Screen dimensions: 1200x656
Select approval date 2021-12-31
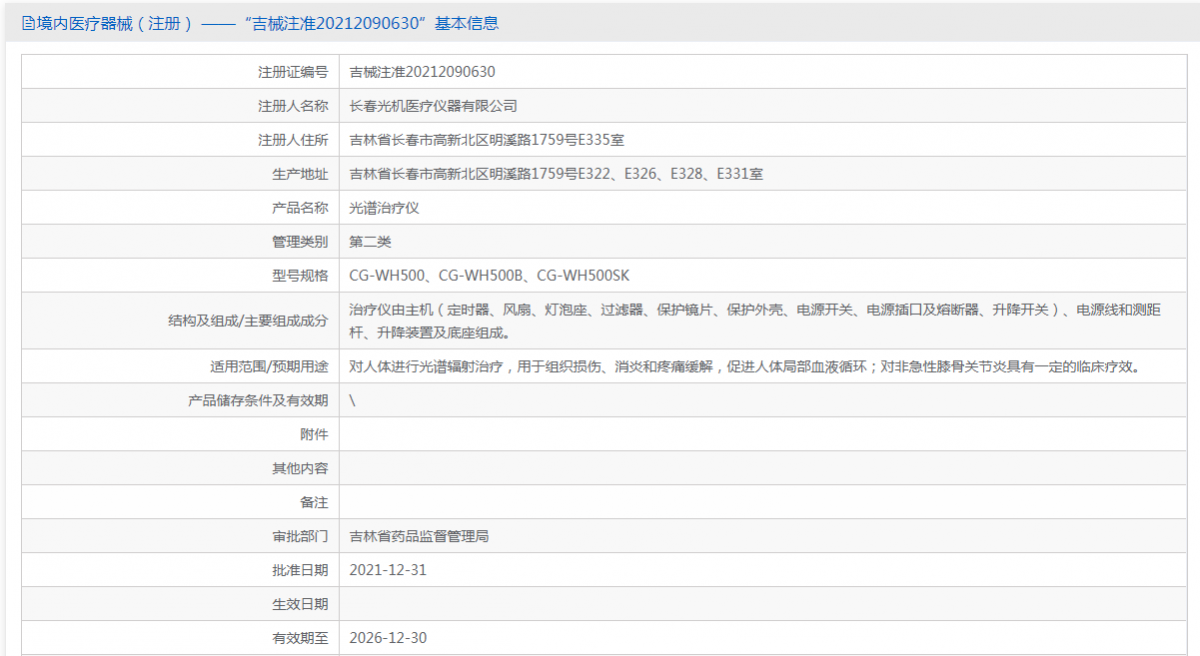click(x=388, y=570)
